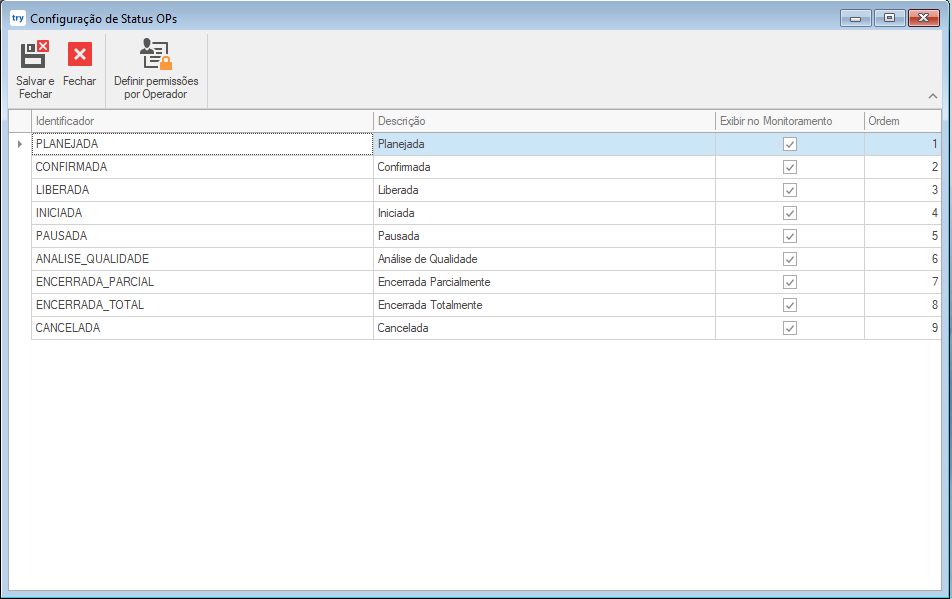Click the Confirmada description cell
This screenshot has height=599, width=952.
(544, 167)
